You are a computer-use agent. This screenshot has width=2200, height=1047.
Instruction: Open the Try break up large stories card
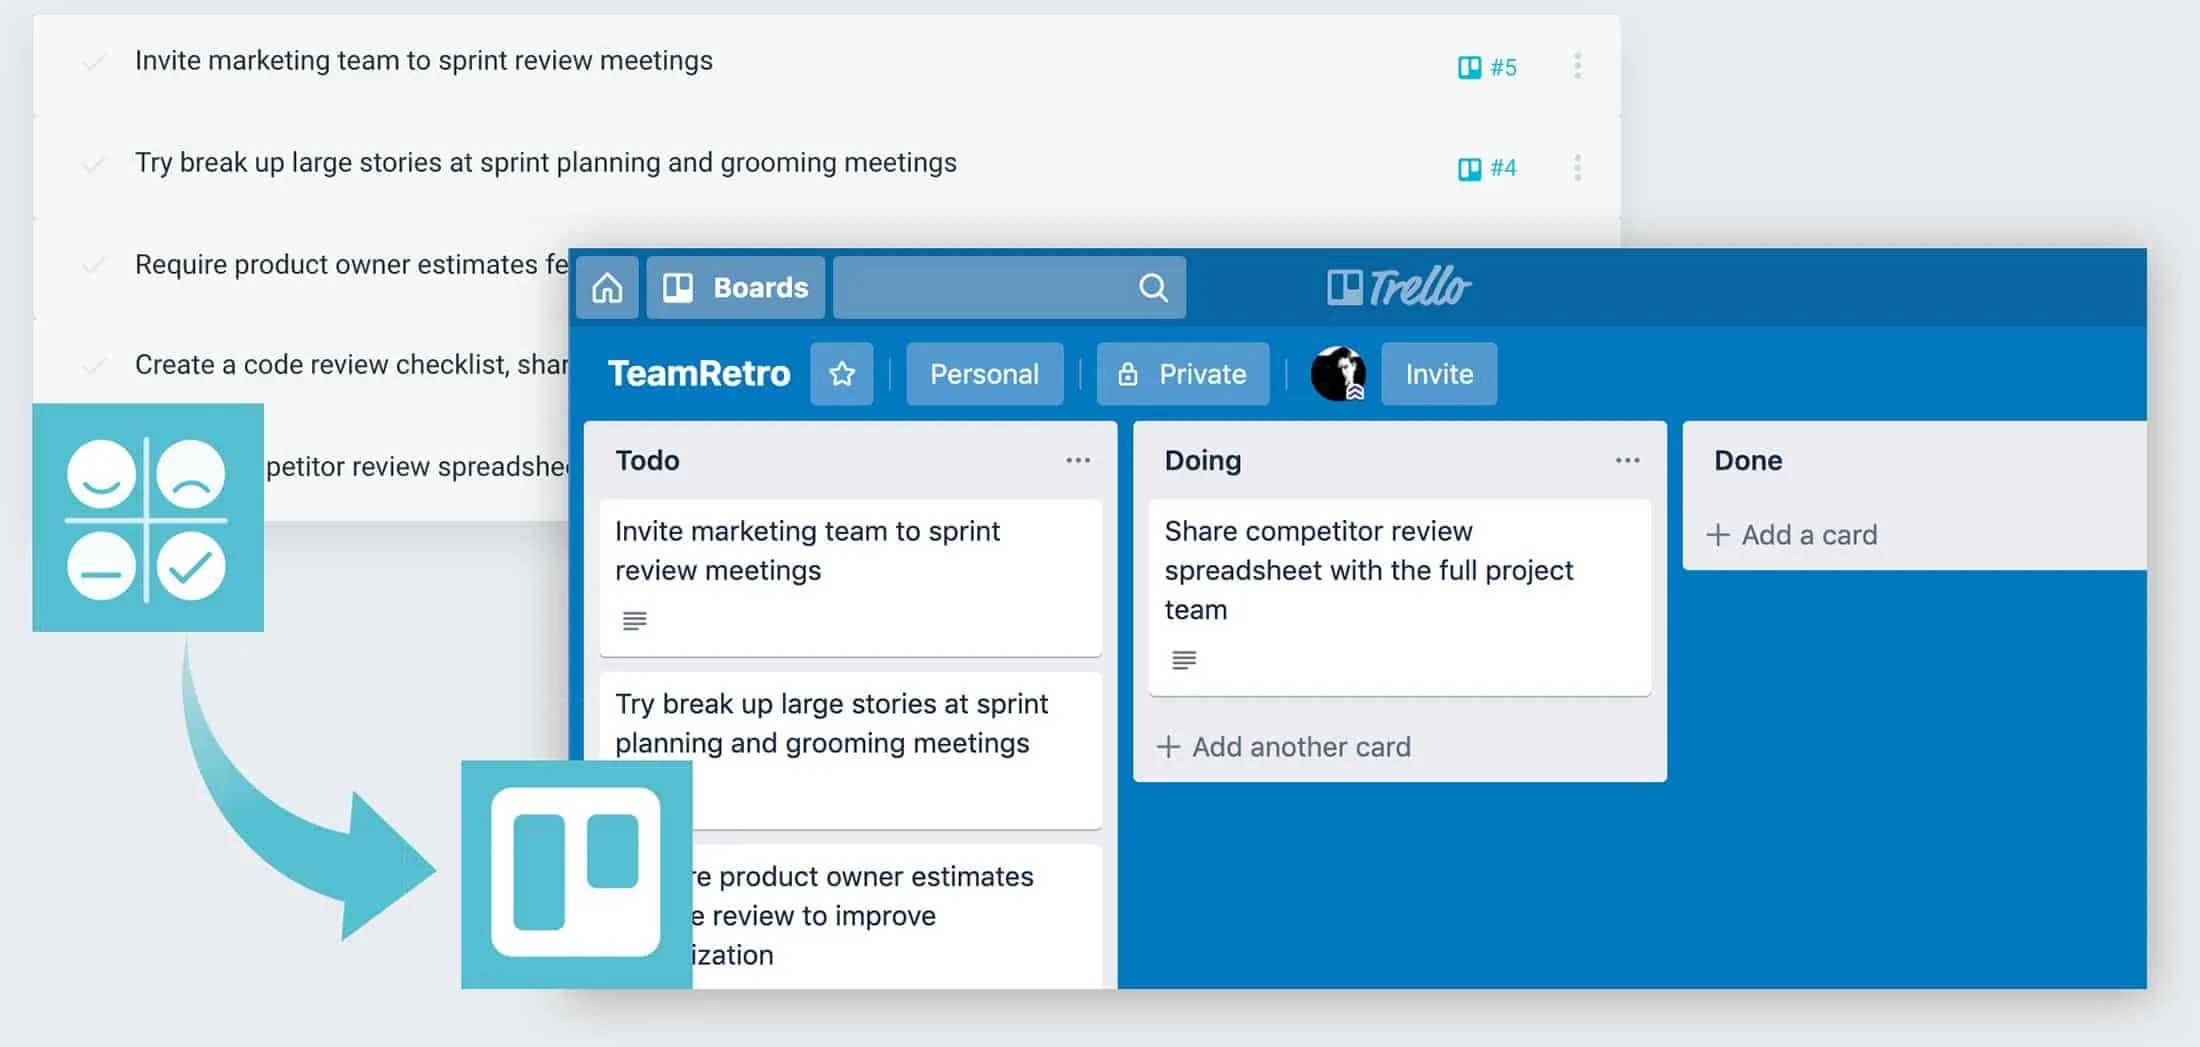pos(850,750)
